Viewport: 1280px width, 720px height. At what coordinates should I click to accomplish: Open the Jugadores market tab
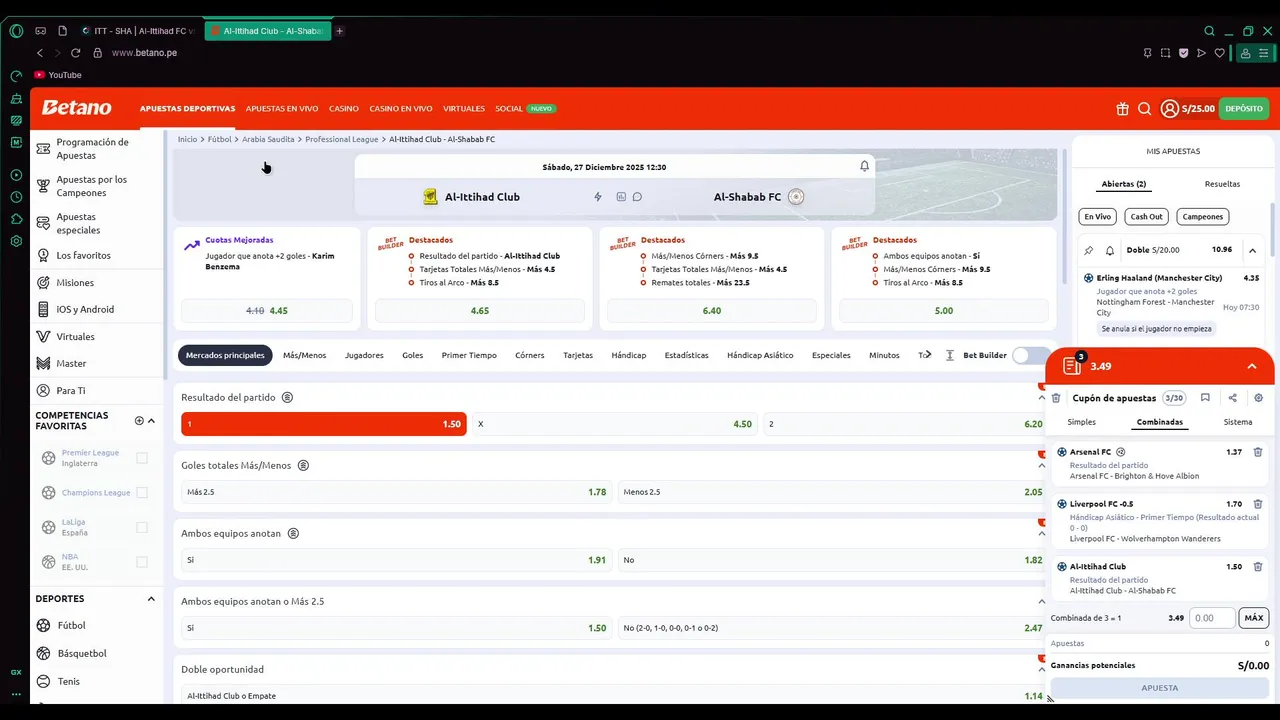(x=364, y=355)
